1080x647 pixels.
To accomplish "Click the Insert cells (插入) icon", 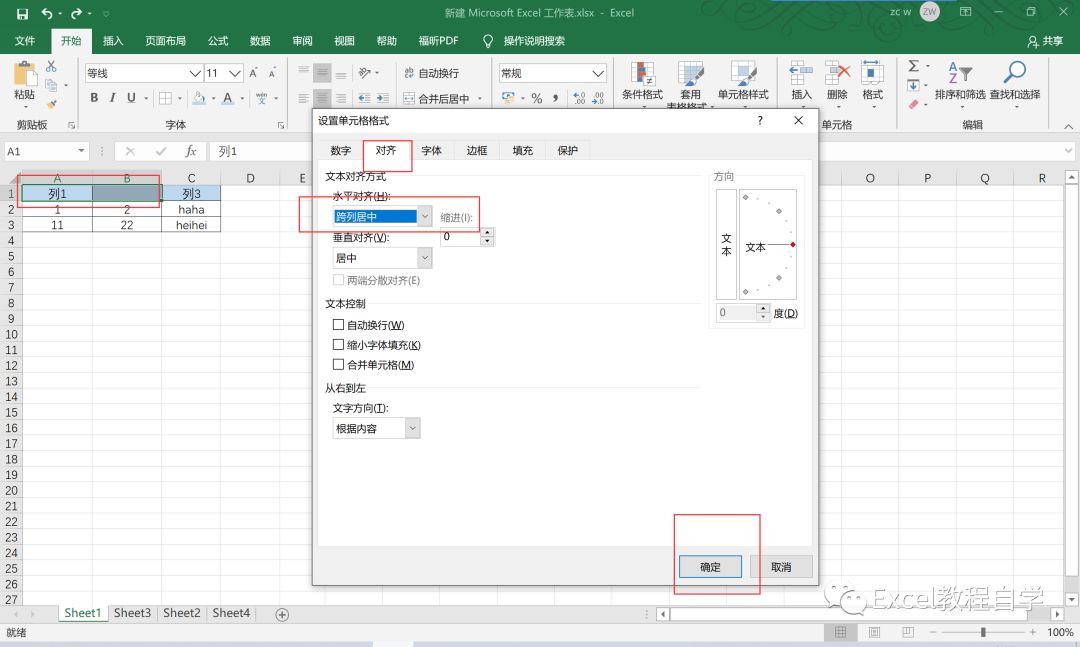I will click(801, 80).
